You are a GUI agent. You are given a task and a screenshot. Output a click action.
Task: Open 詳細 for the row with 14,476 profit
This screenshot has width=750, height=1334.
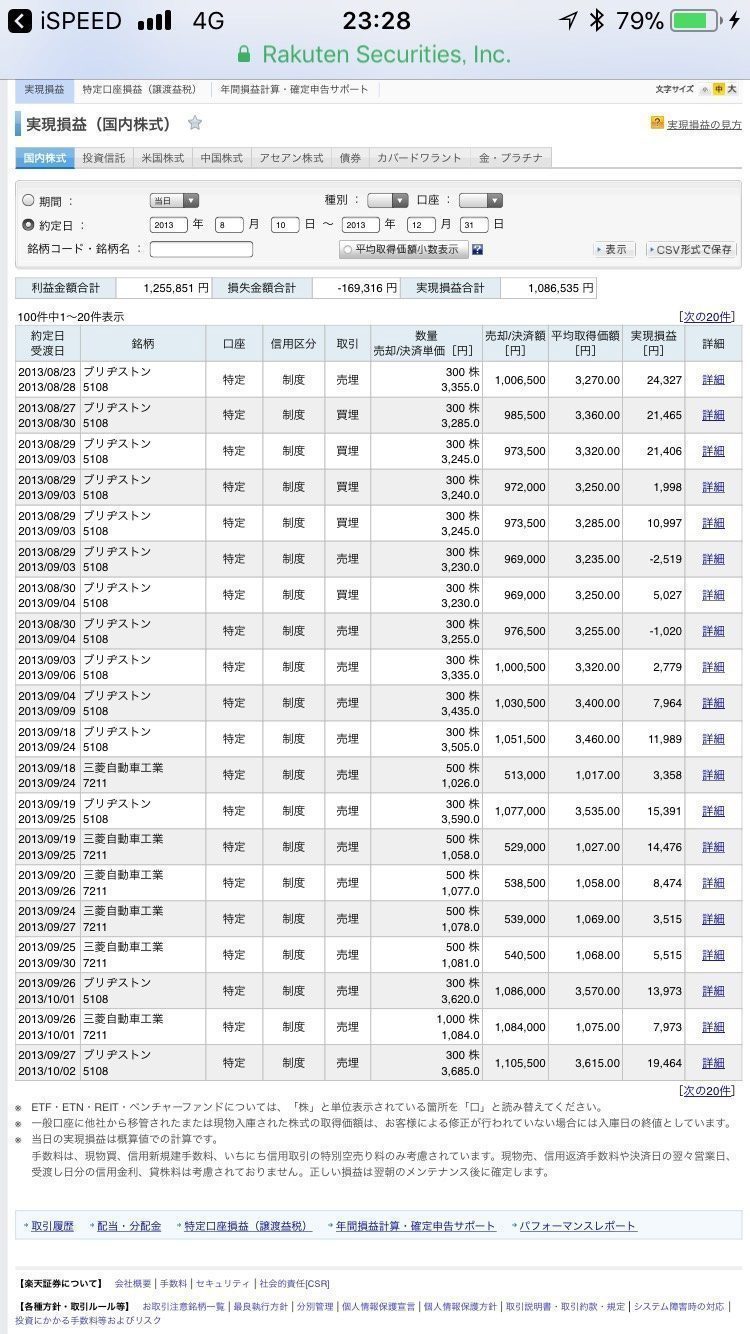713,847
